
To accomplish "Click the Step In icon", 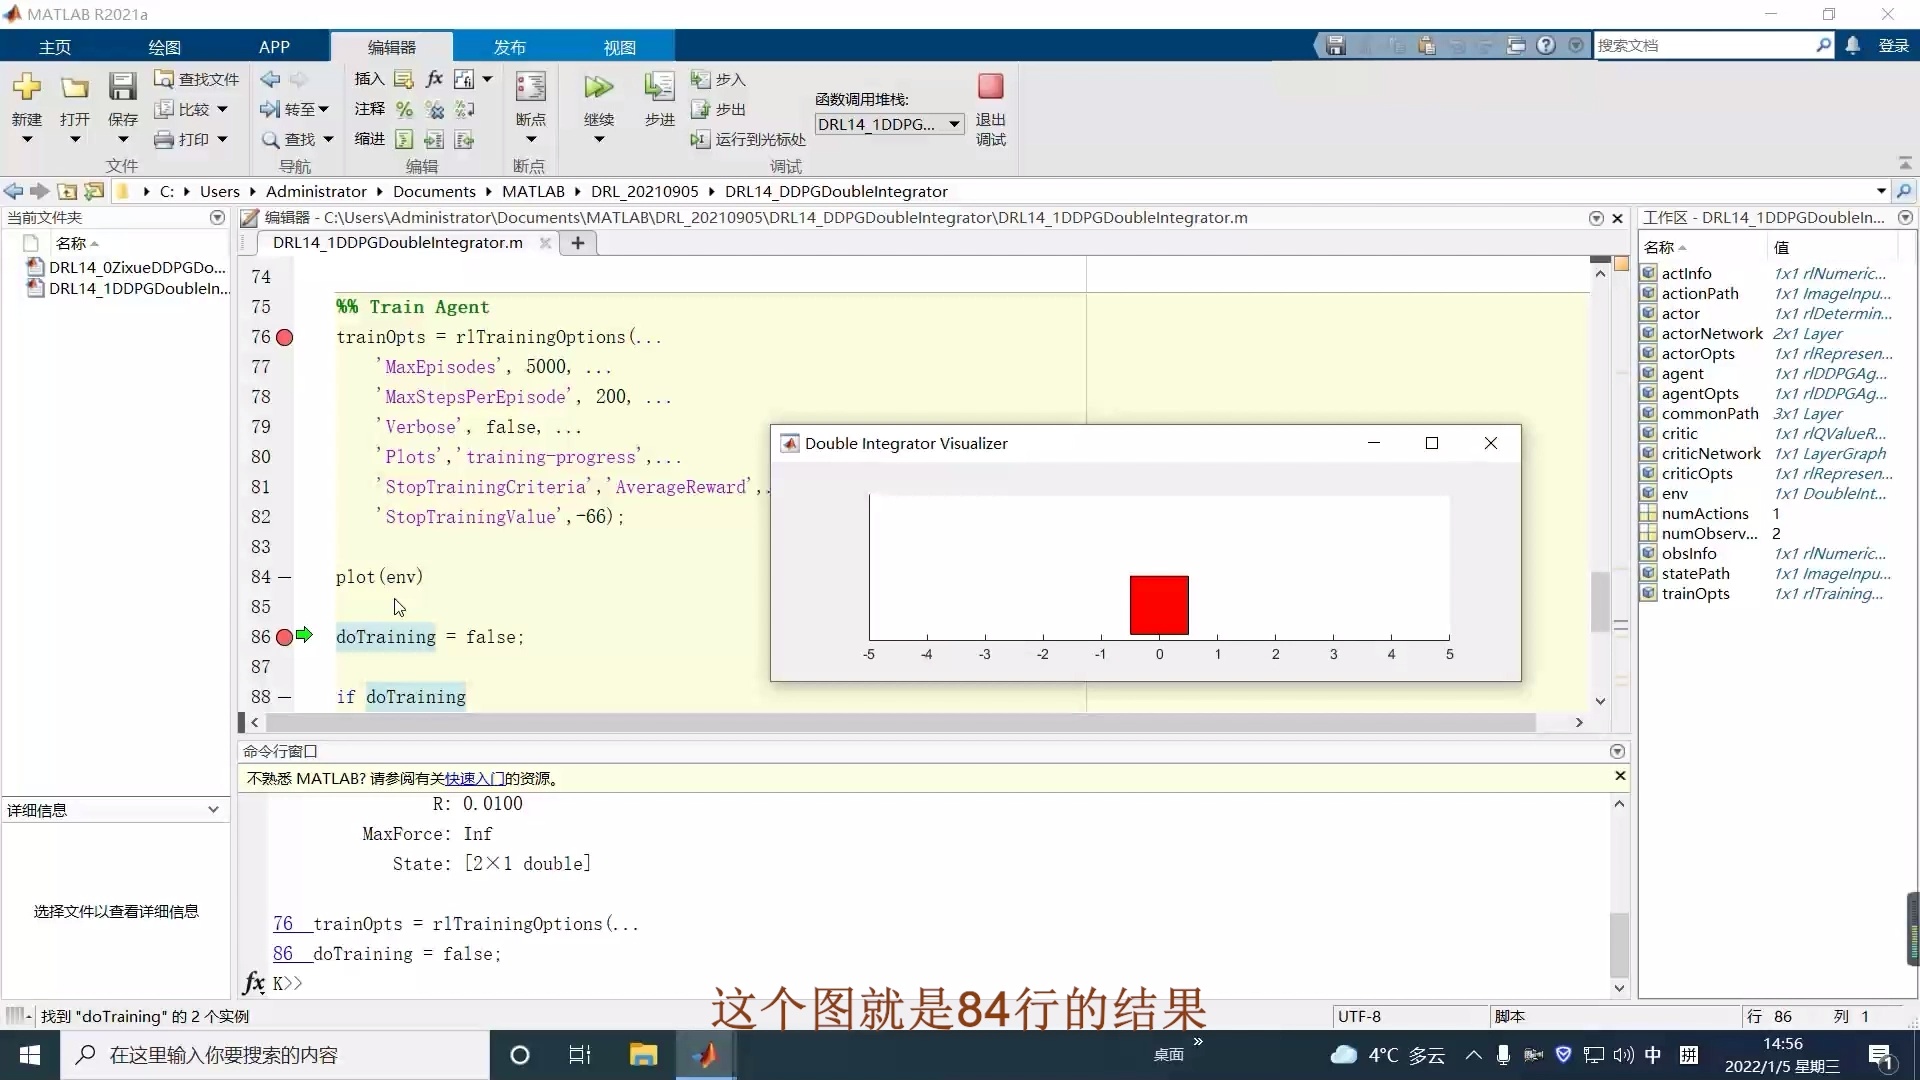I will click(x=700, y=79).
